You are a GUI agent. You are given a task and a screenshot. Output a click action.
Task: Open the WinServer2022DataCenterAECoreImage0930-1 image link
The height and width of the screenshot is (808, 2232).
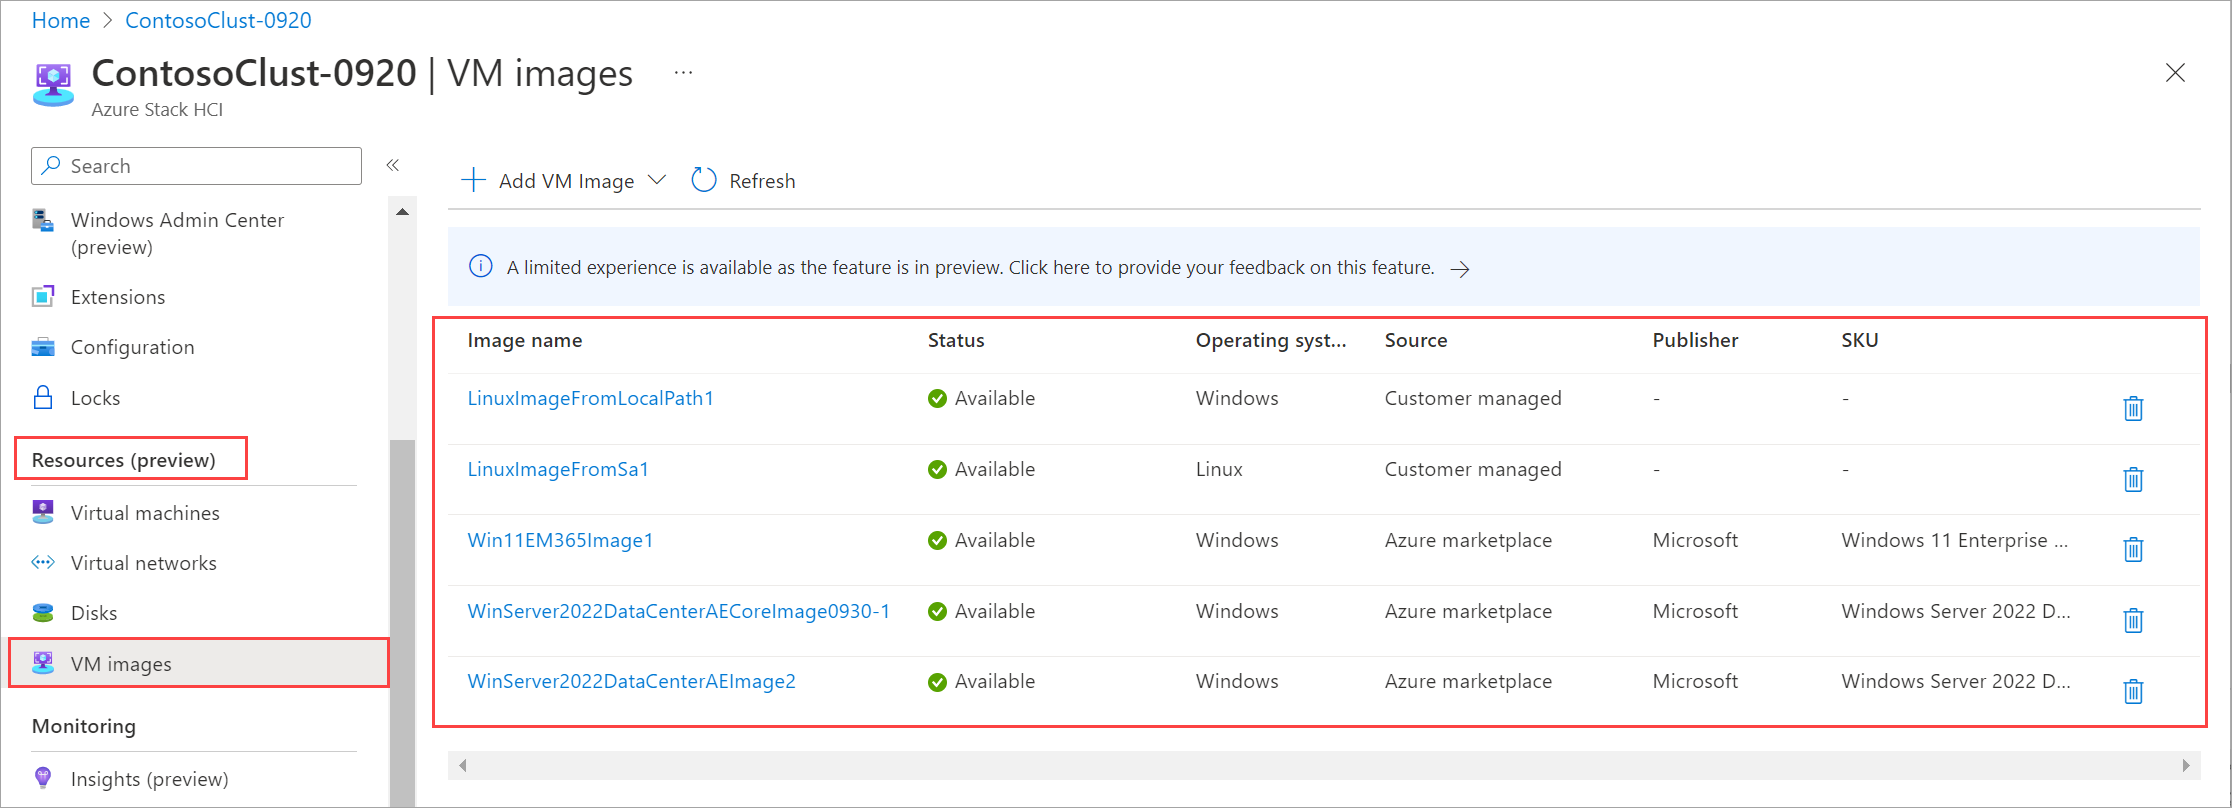(678, 611)
